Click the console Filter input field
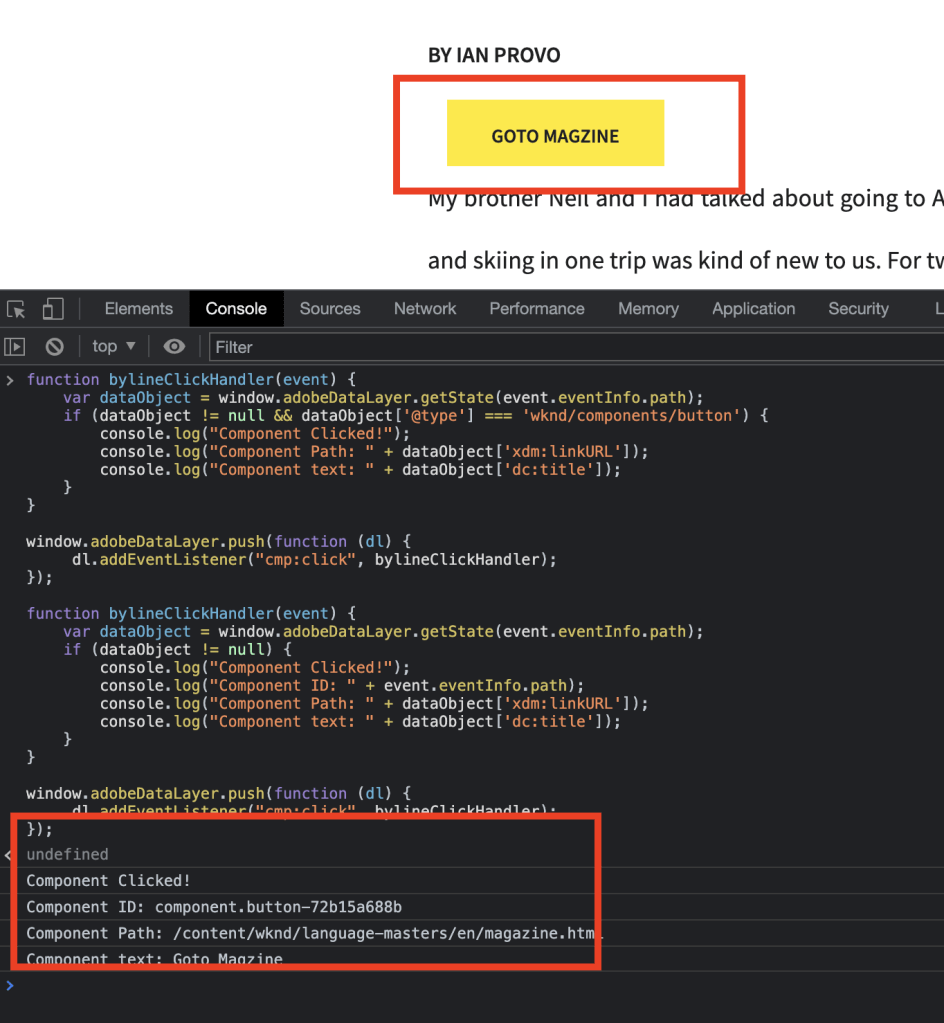Screen dimensions: 944x1023 [570, 347]
